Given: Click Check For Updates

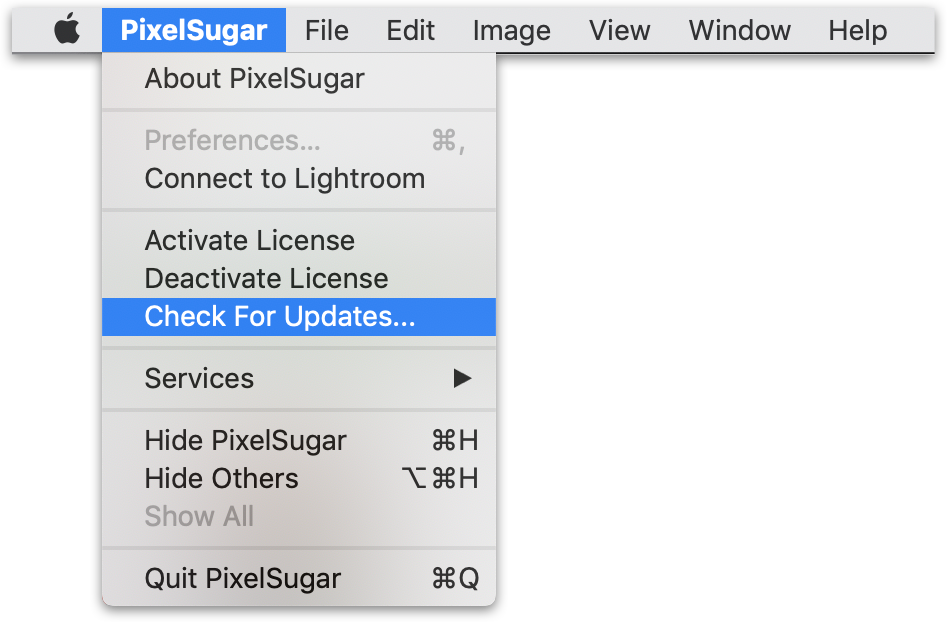Looking at the screenshot, I should point(280,317).
